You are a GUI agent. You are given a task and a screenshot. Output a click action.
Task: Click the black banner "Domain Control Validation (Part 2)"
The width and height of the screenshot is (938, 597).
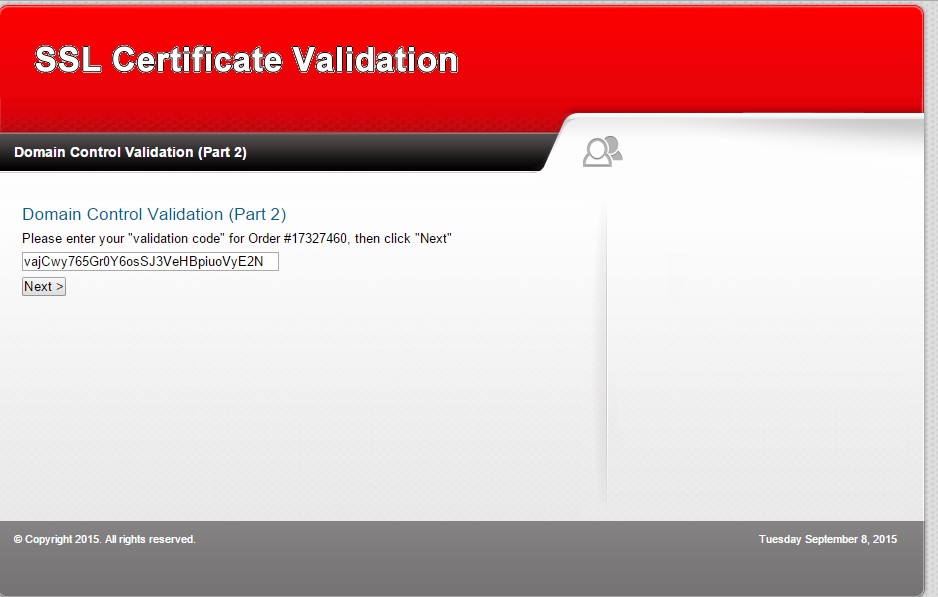click(130, 152)
